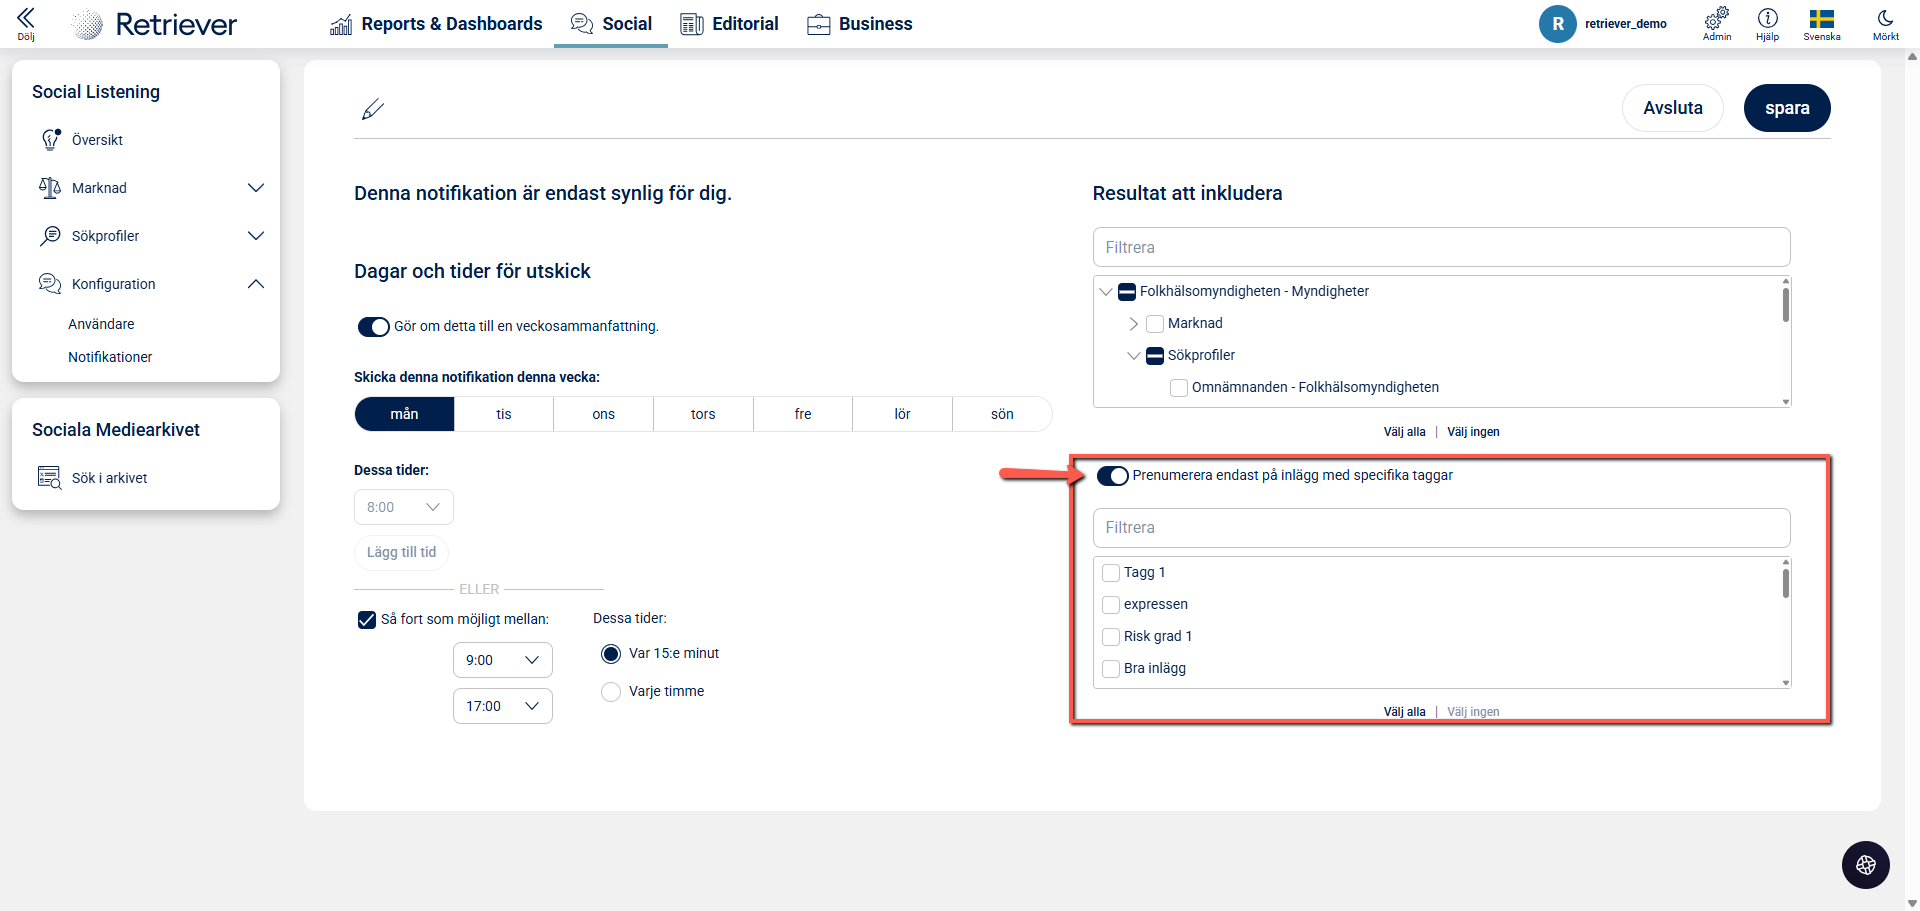Check the expressen tag checkbox
The height and width of the screenshot is (911, 1920).
point(1111,605)
